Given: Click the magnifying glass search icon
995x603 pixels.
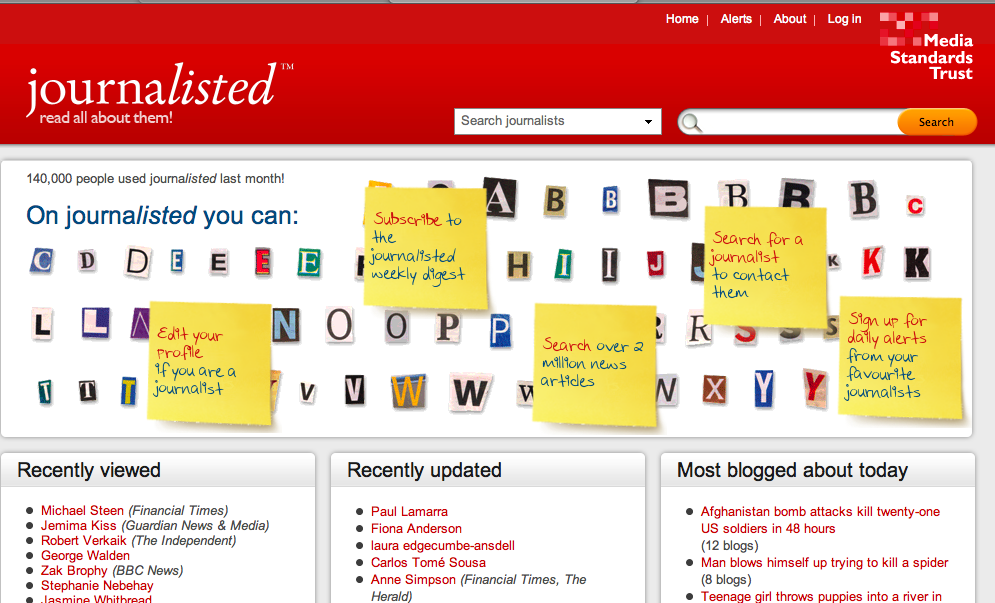Looking at the screenshot, I should coord(692,123).
